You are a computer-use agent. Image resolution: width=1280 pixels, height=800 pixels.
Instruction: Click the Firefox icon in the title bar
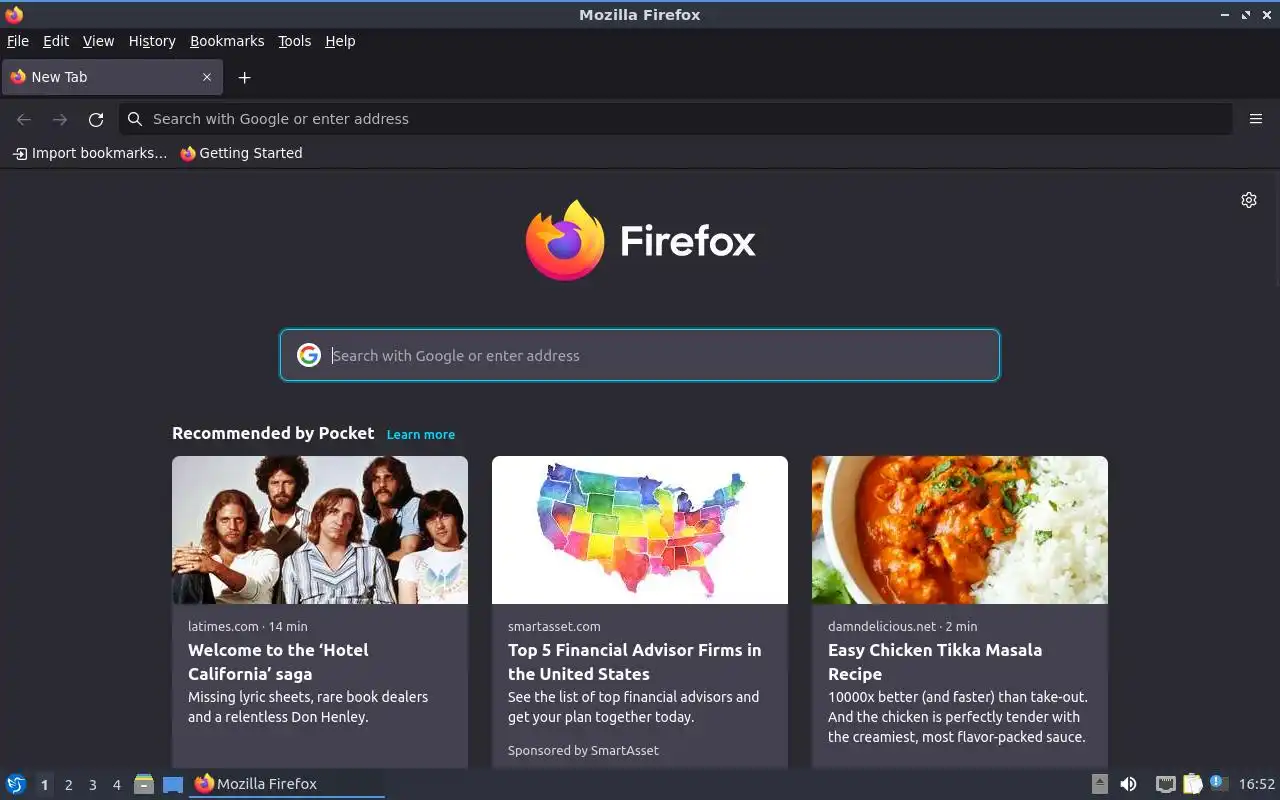click(x=14, y=14)
